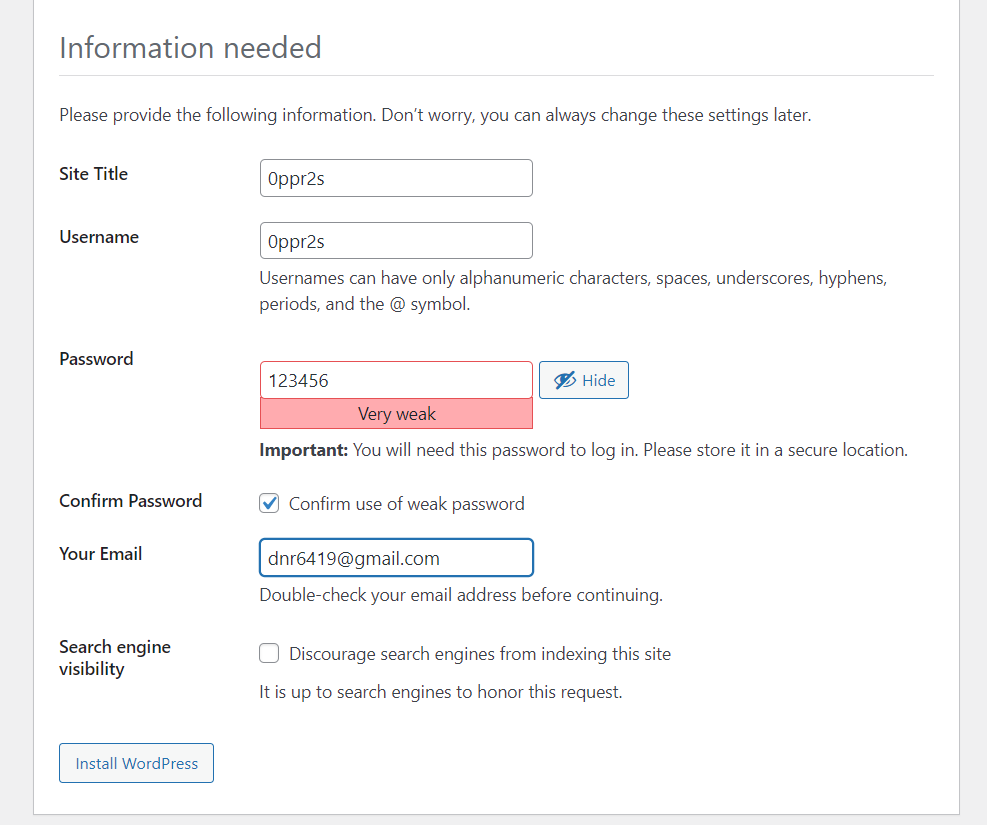Click the Password label
Image resolution: width=987 pixels, height=825 pixels.
click(x=96, y=359)
